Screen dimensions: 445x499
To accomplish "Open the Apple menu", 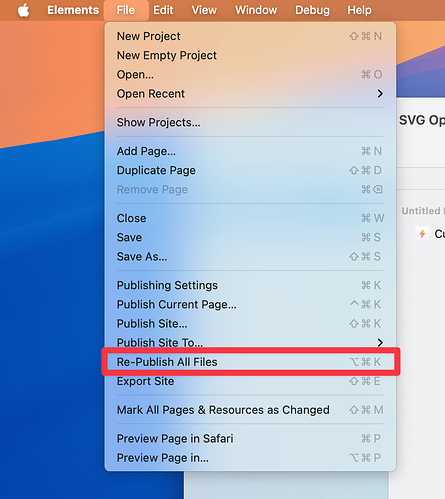I will click(24, 10).
